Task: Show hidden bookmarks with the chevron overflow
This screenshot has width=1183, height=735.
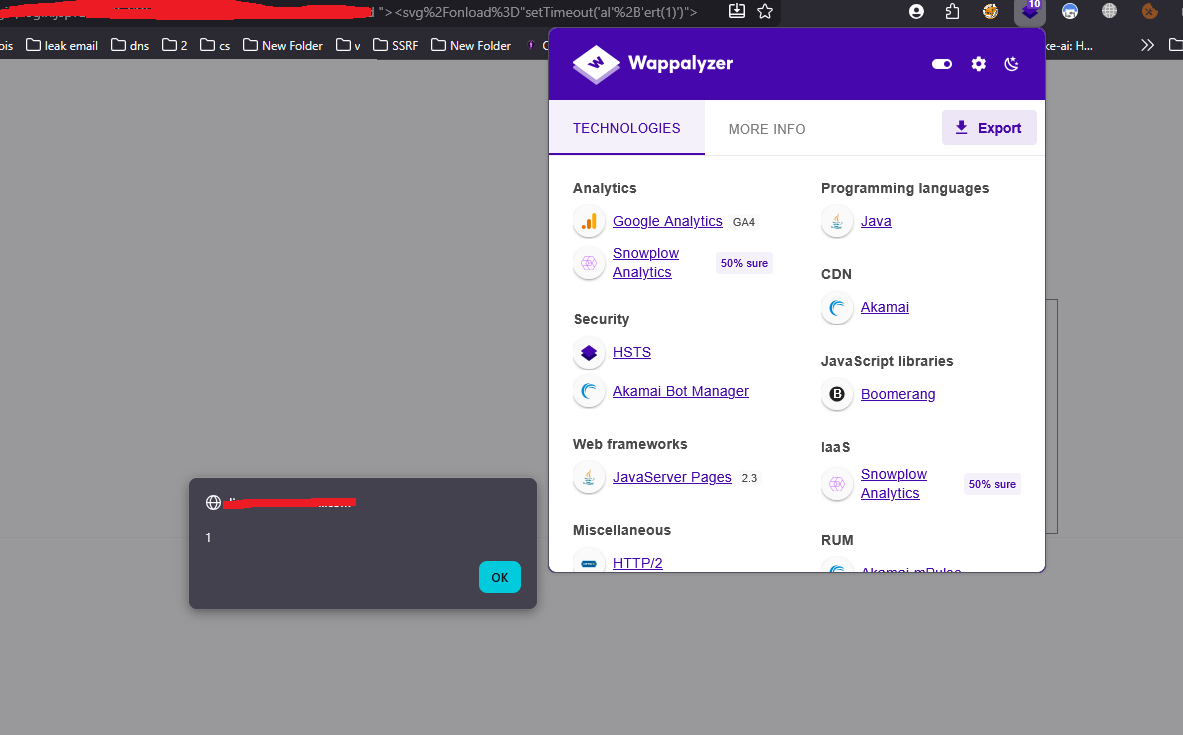Action: pos(1148,45)
